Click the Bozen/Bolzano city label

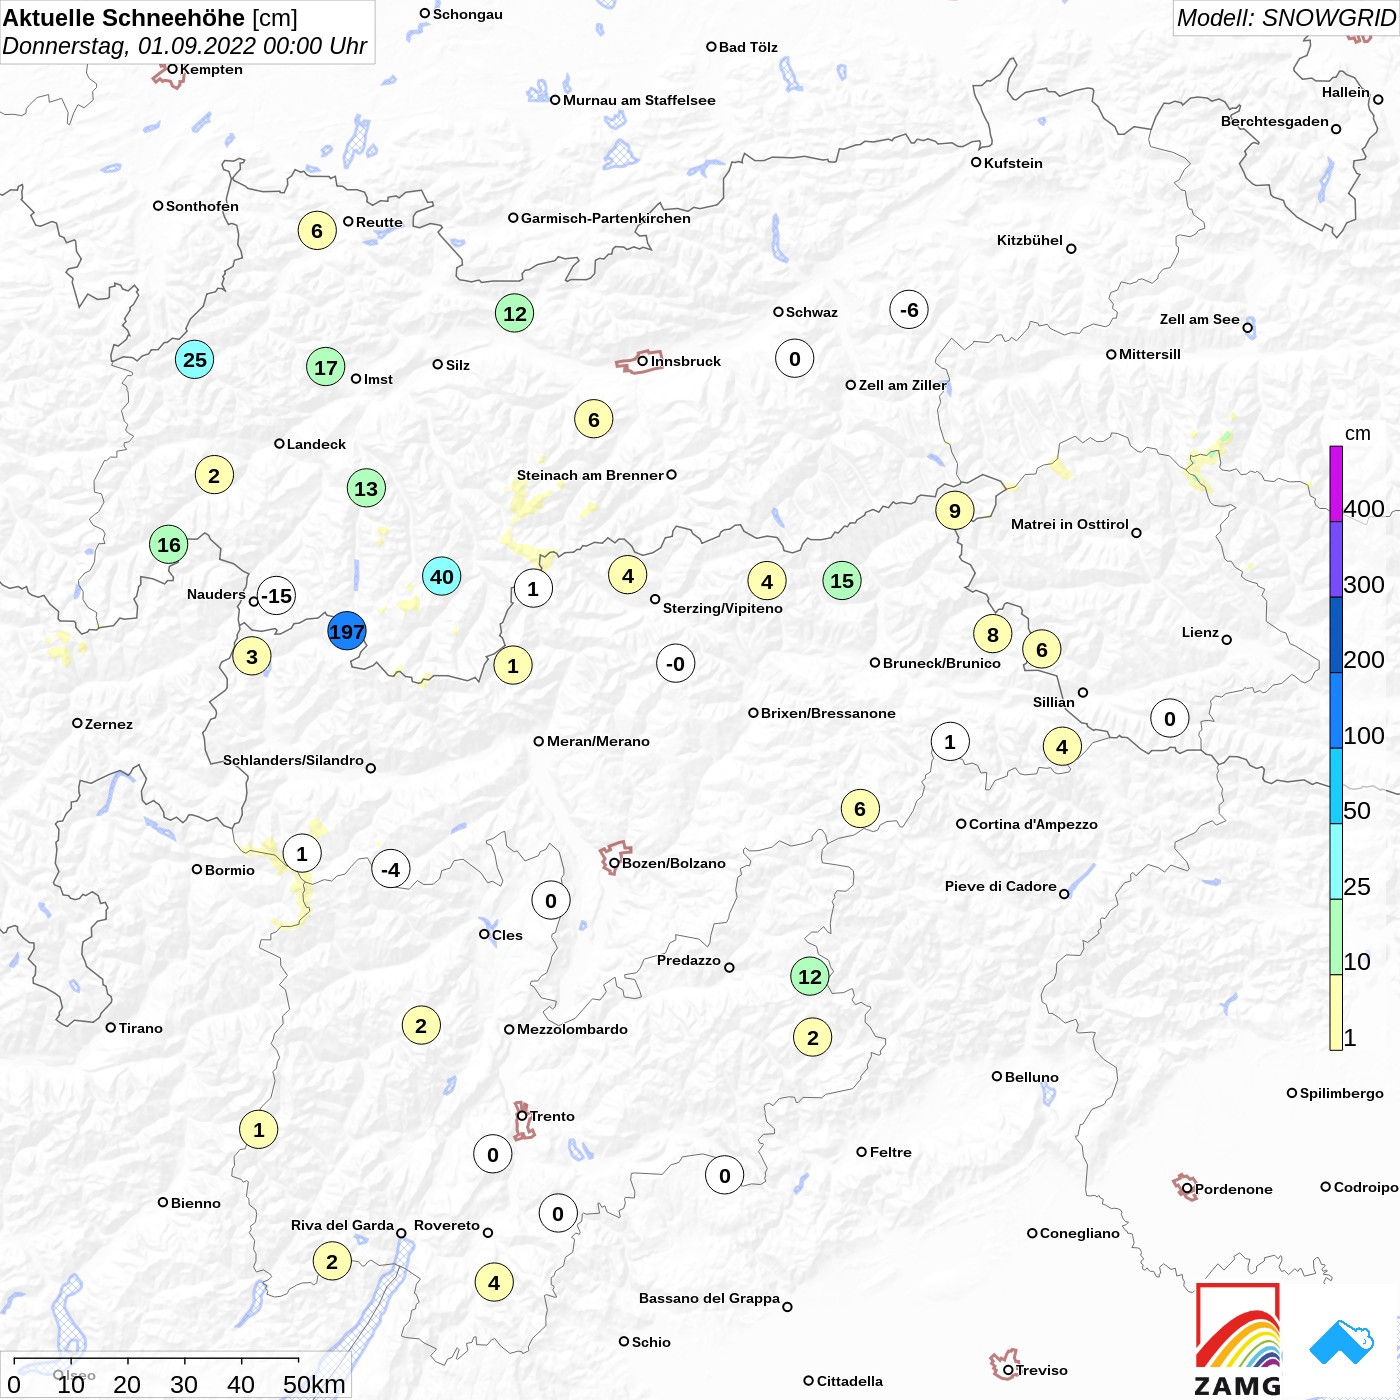coord(674,863)
